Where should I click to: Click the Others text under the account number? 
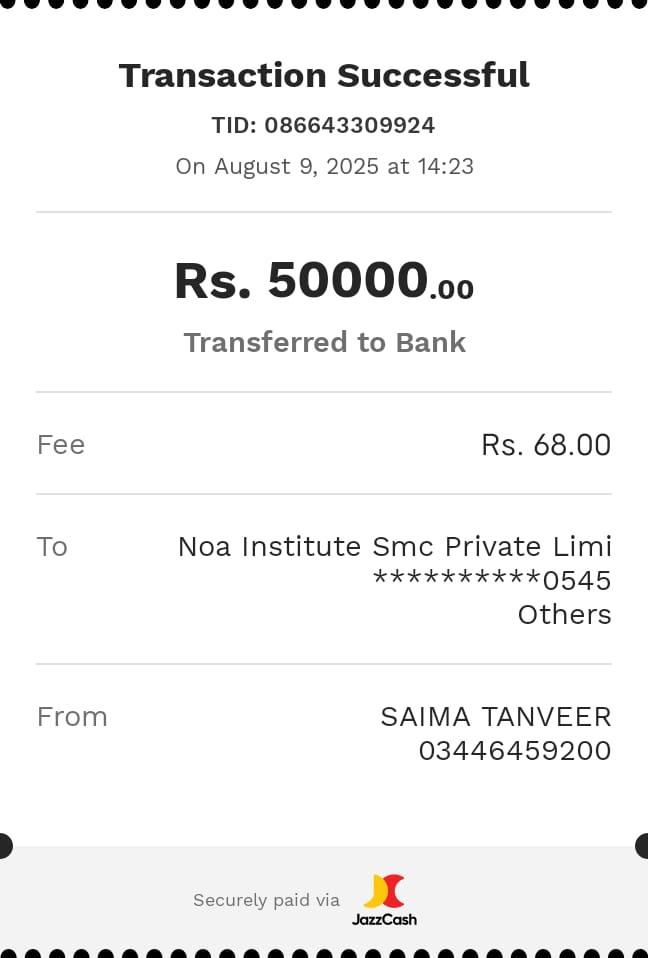(564, 614)
